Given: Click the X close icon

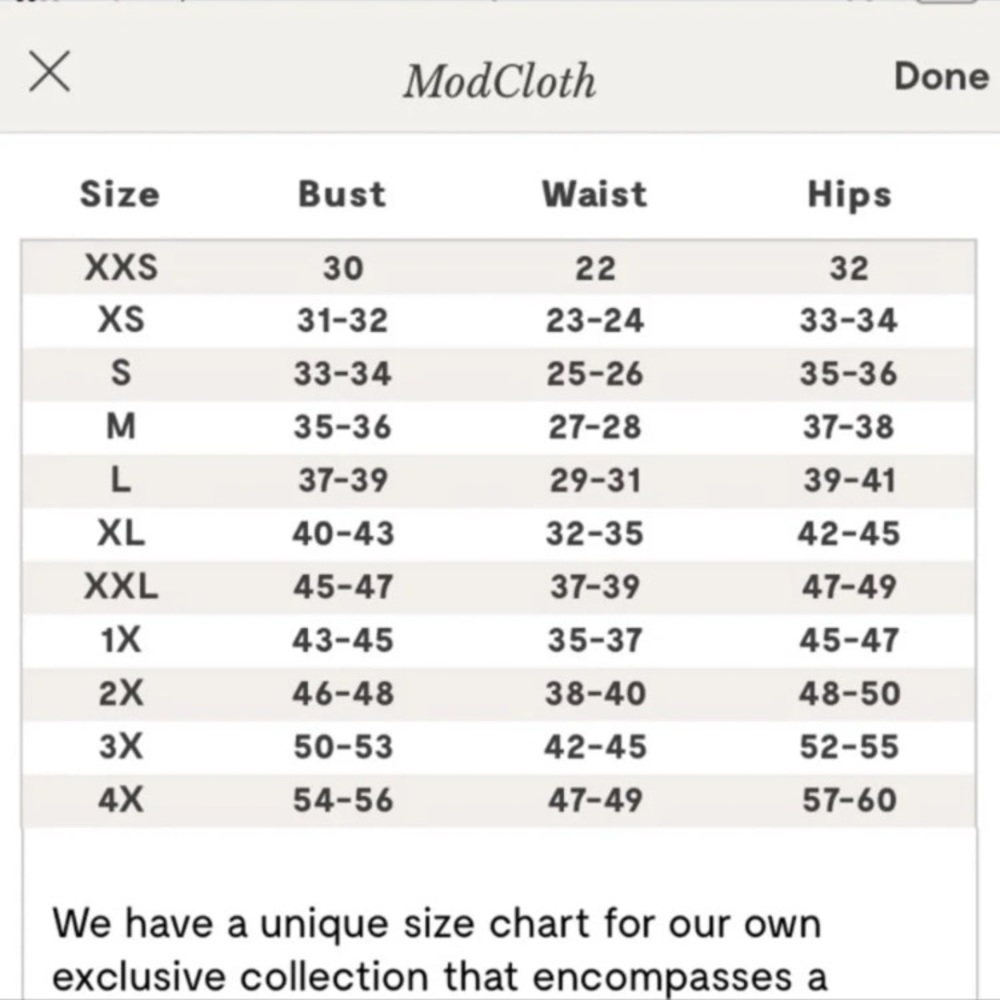Looking at the screenshot, I should (x=48, y=71).
